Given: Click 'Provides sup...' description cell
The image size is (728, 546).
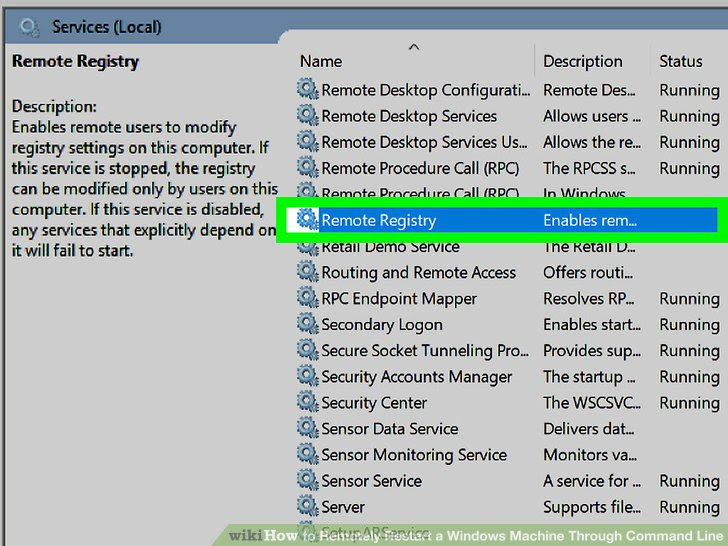Looking at the screenshot, I should (592, 351).
